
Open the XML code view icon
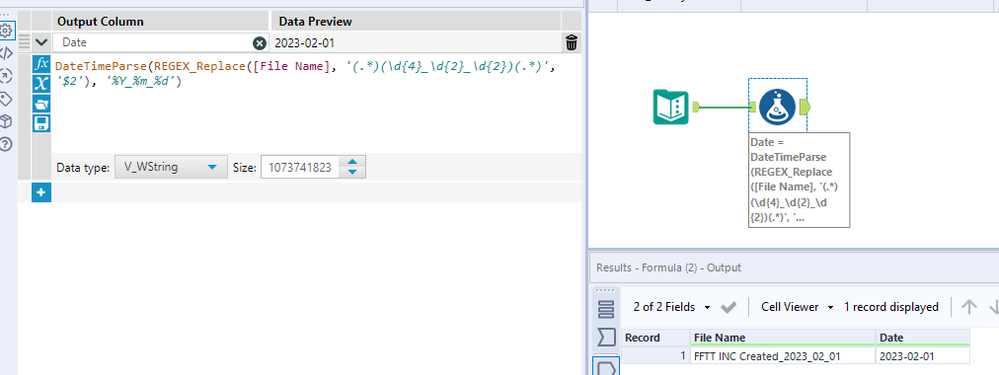[x=6, y=53]
